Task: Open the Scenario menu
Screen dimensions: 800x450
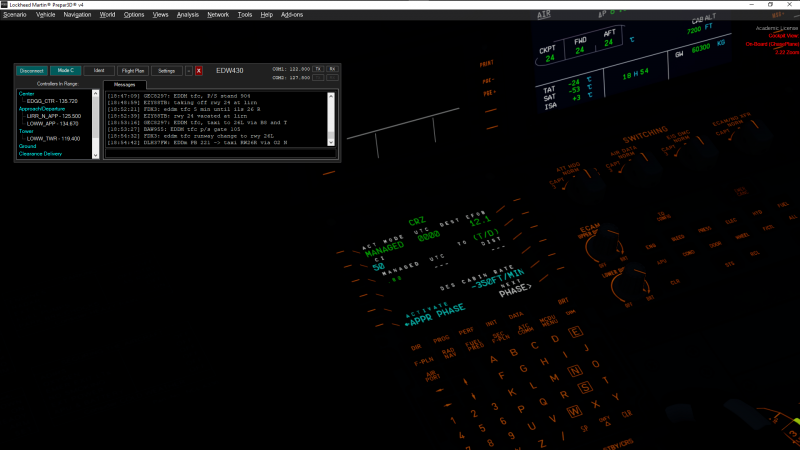Action: coord(15,15)
